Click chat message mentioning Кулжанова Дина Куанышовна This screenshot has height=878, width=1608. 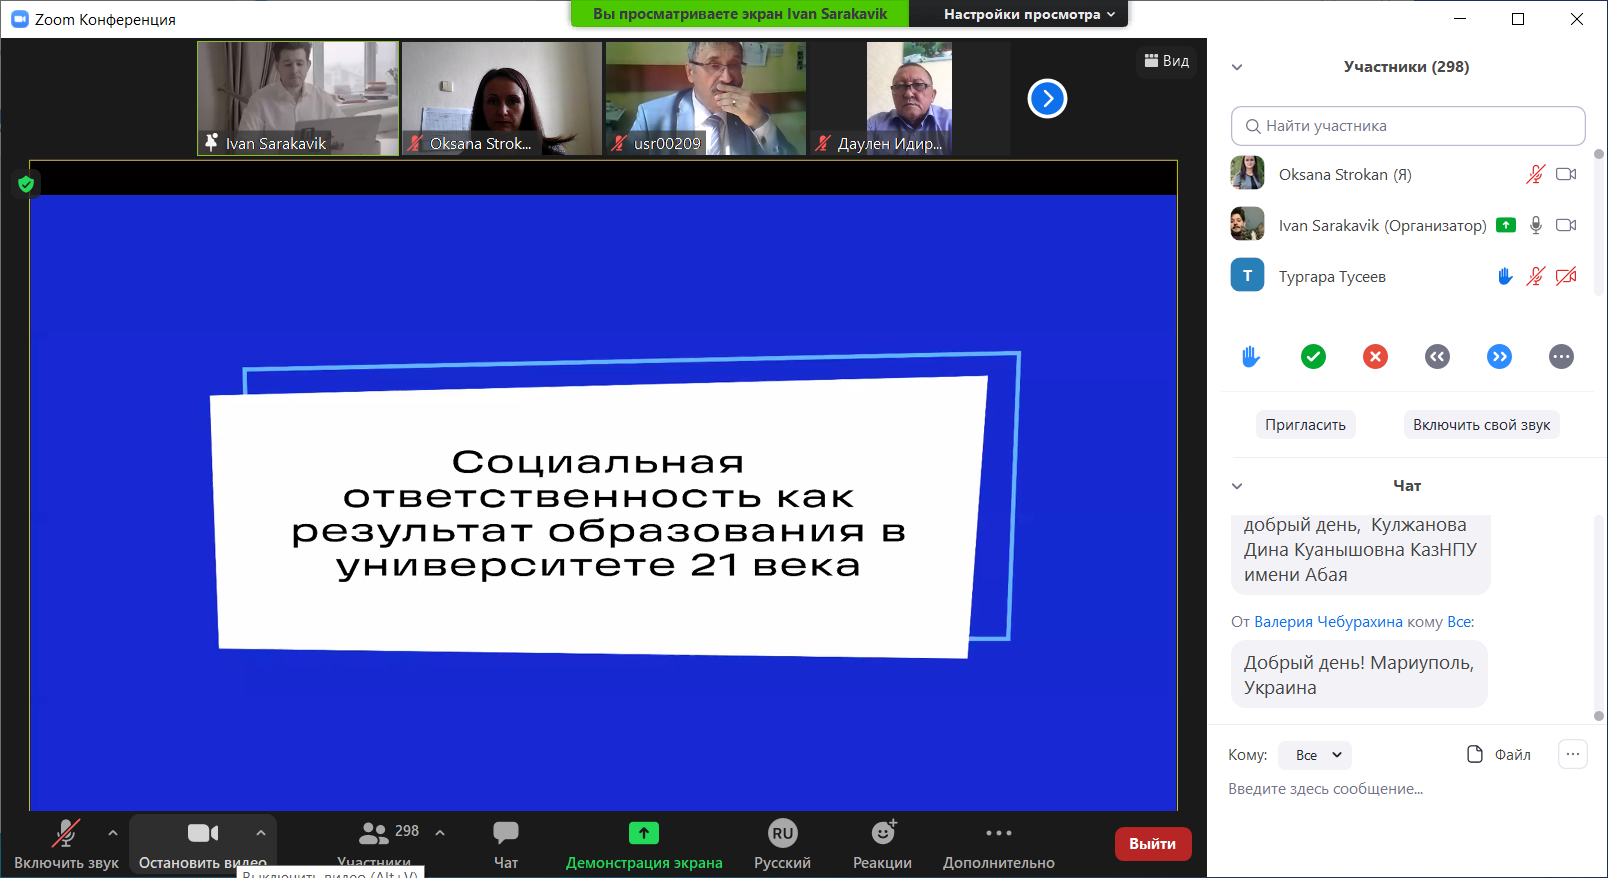pos(1361,553)
